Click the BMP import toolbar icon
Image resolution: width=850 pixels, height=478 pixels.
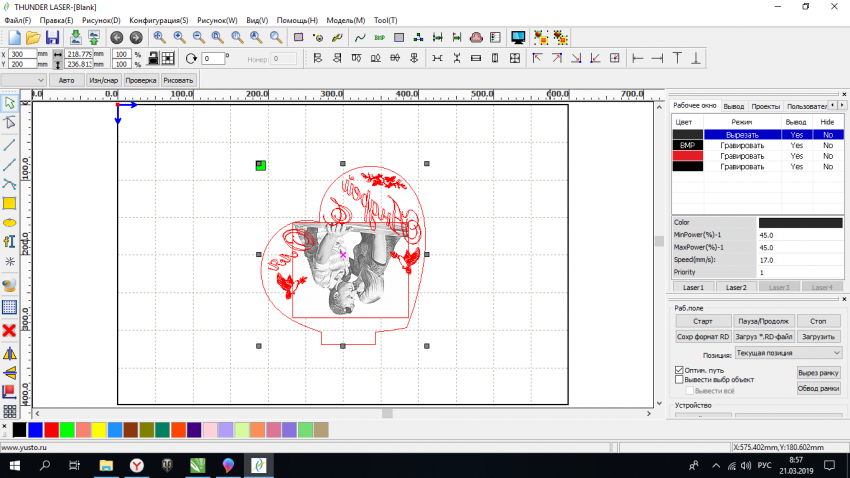click(x=379, y=37)
